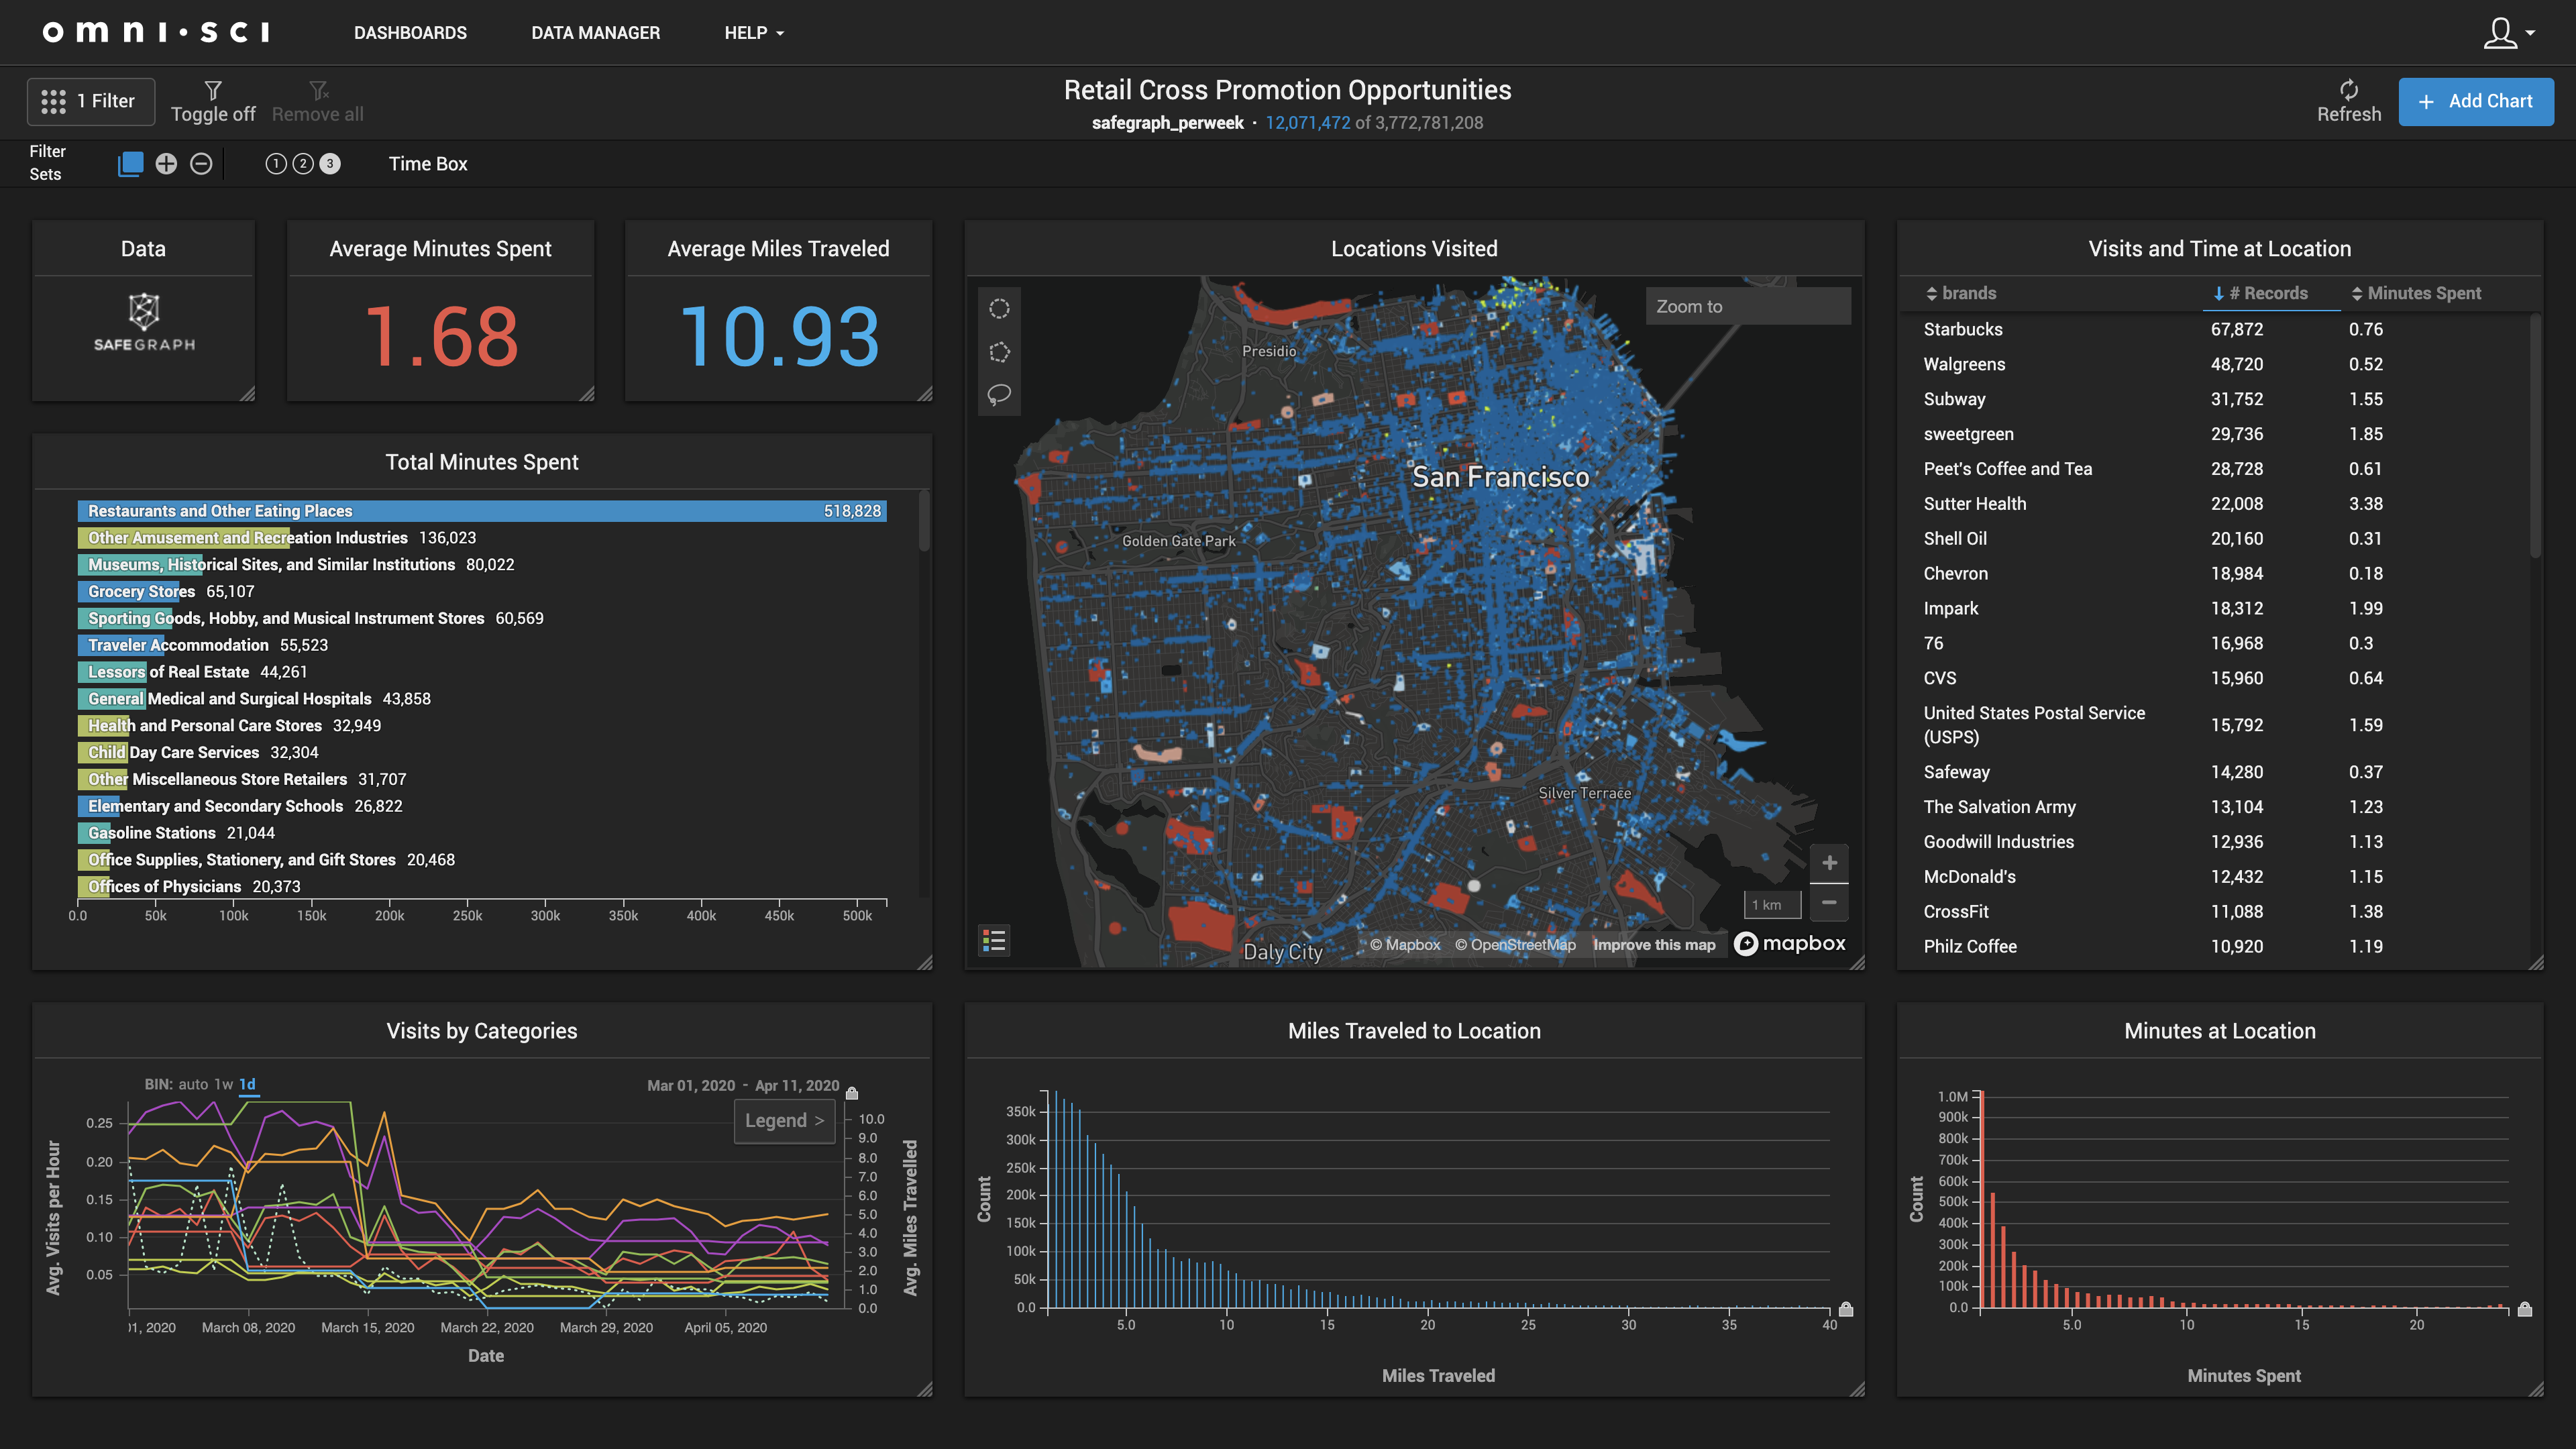2576x1449 pixels.
Task: Click Improve this map link
Action: (1654, 944)
